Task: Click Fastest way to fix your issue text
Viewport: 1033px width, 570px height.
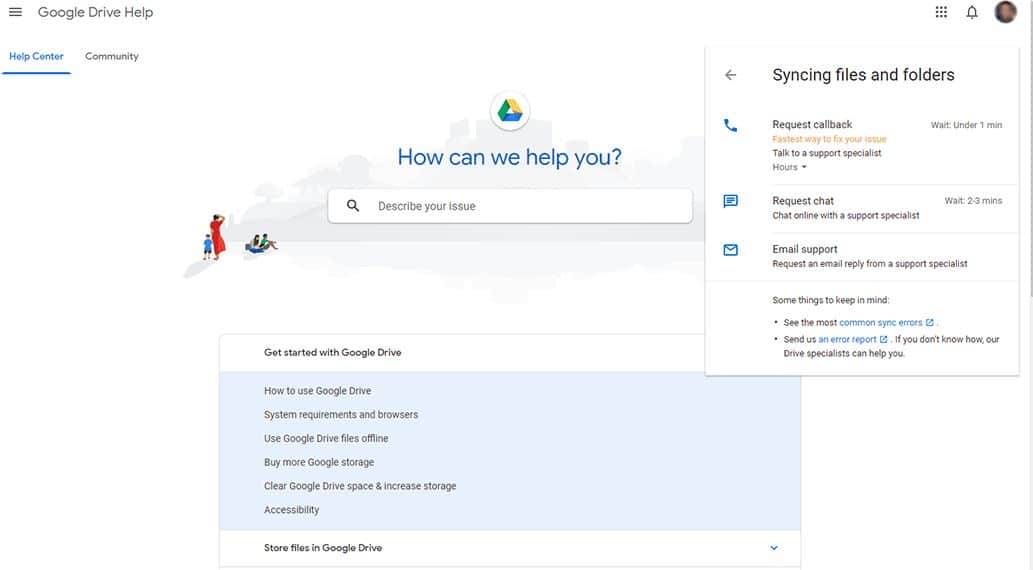Action: [x=829, y=139]
